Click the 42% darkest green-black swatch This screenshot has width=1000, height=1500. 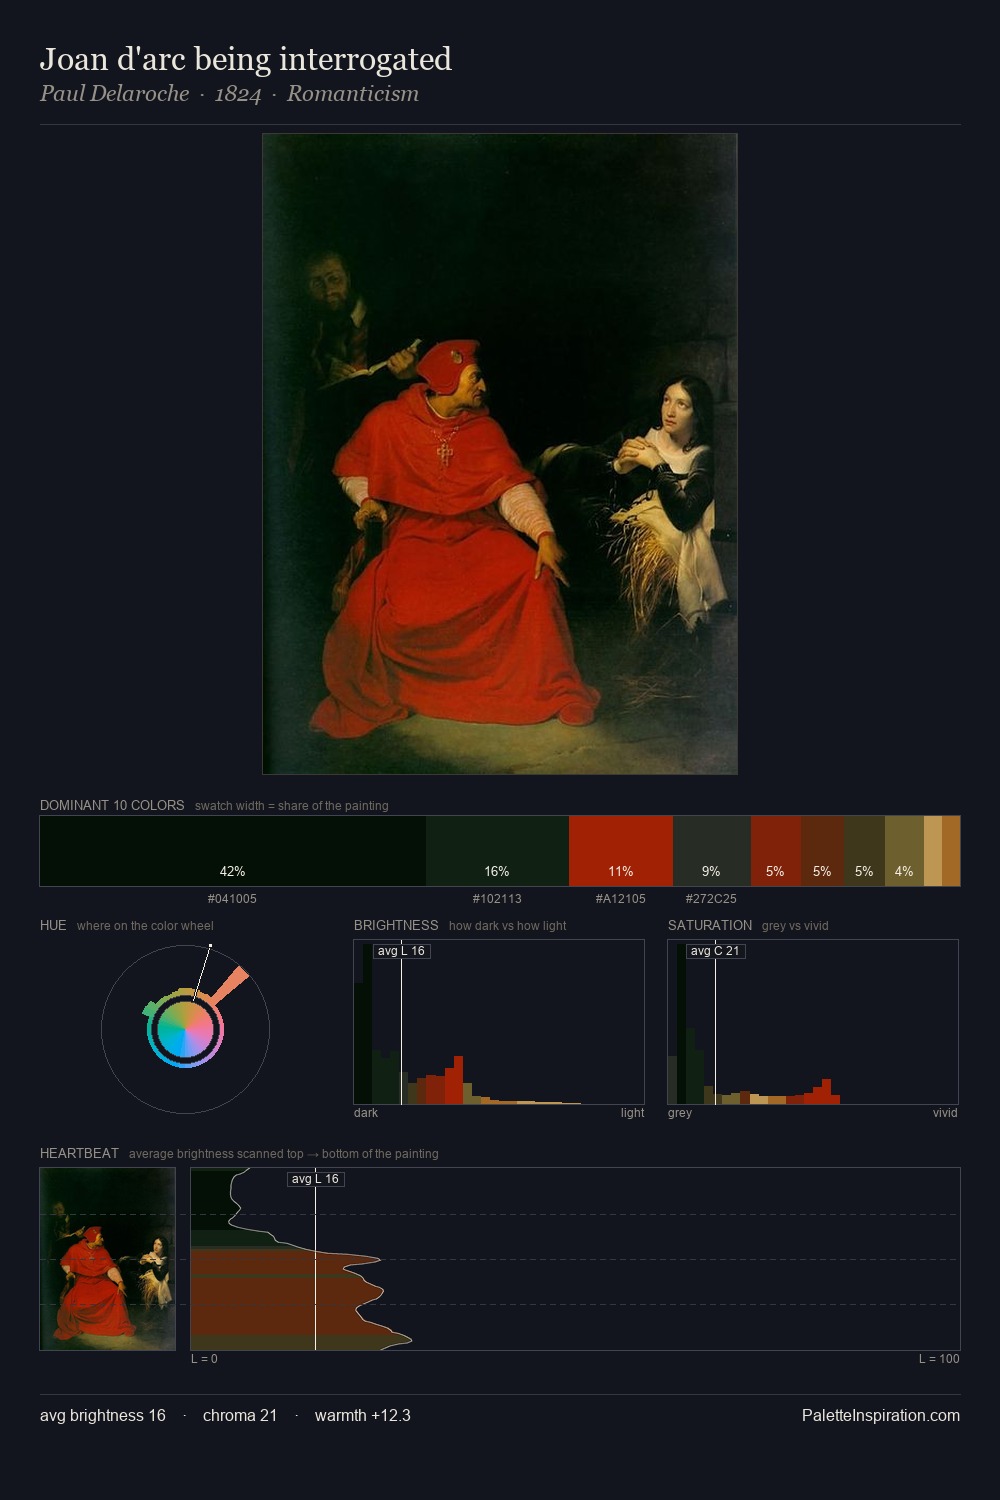(x=233, y=851)
